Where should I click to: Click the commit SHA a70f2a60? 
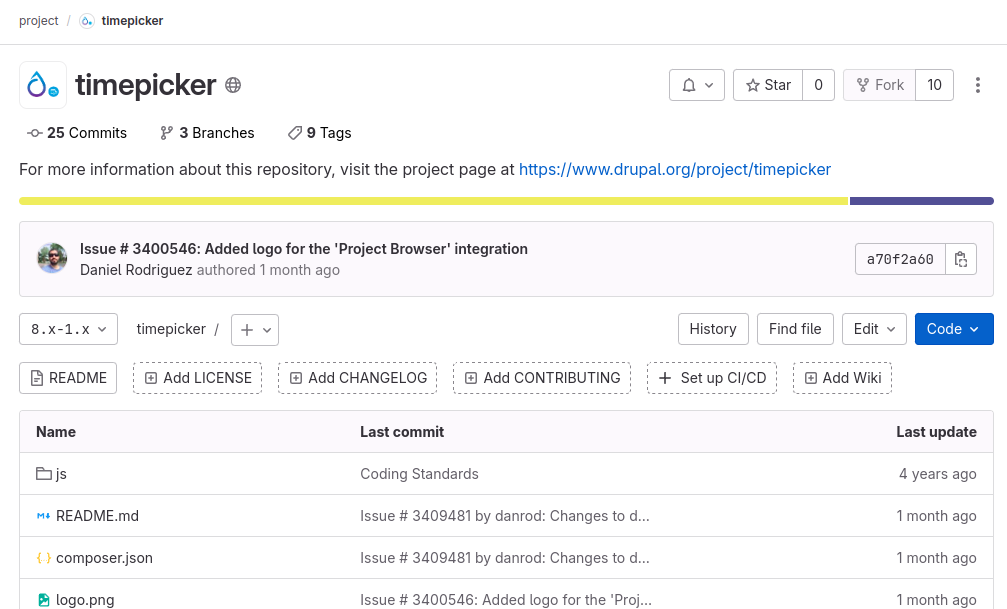click(x=900, y=259)
